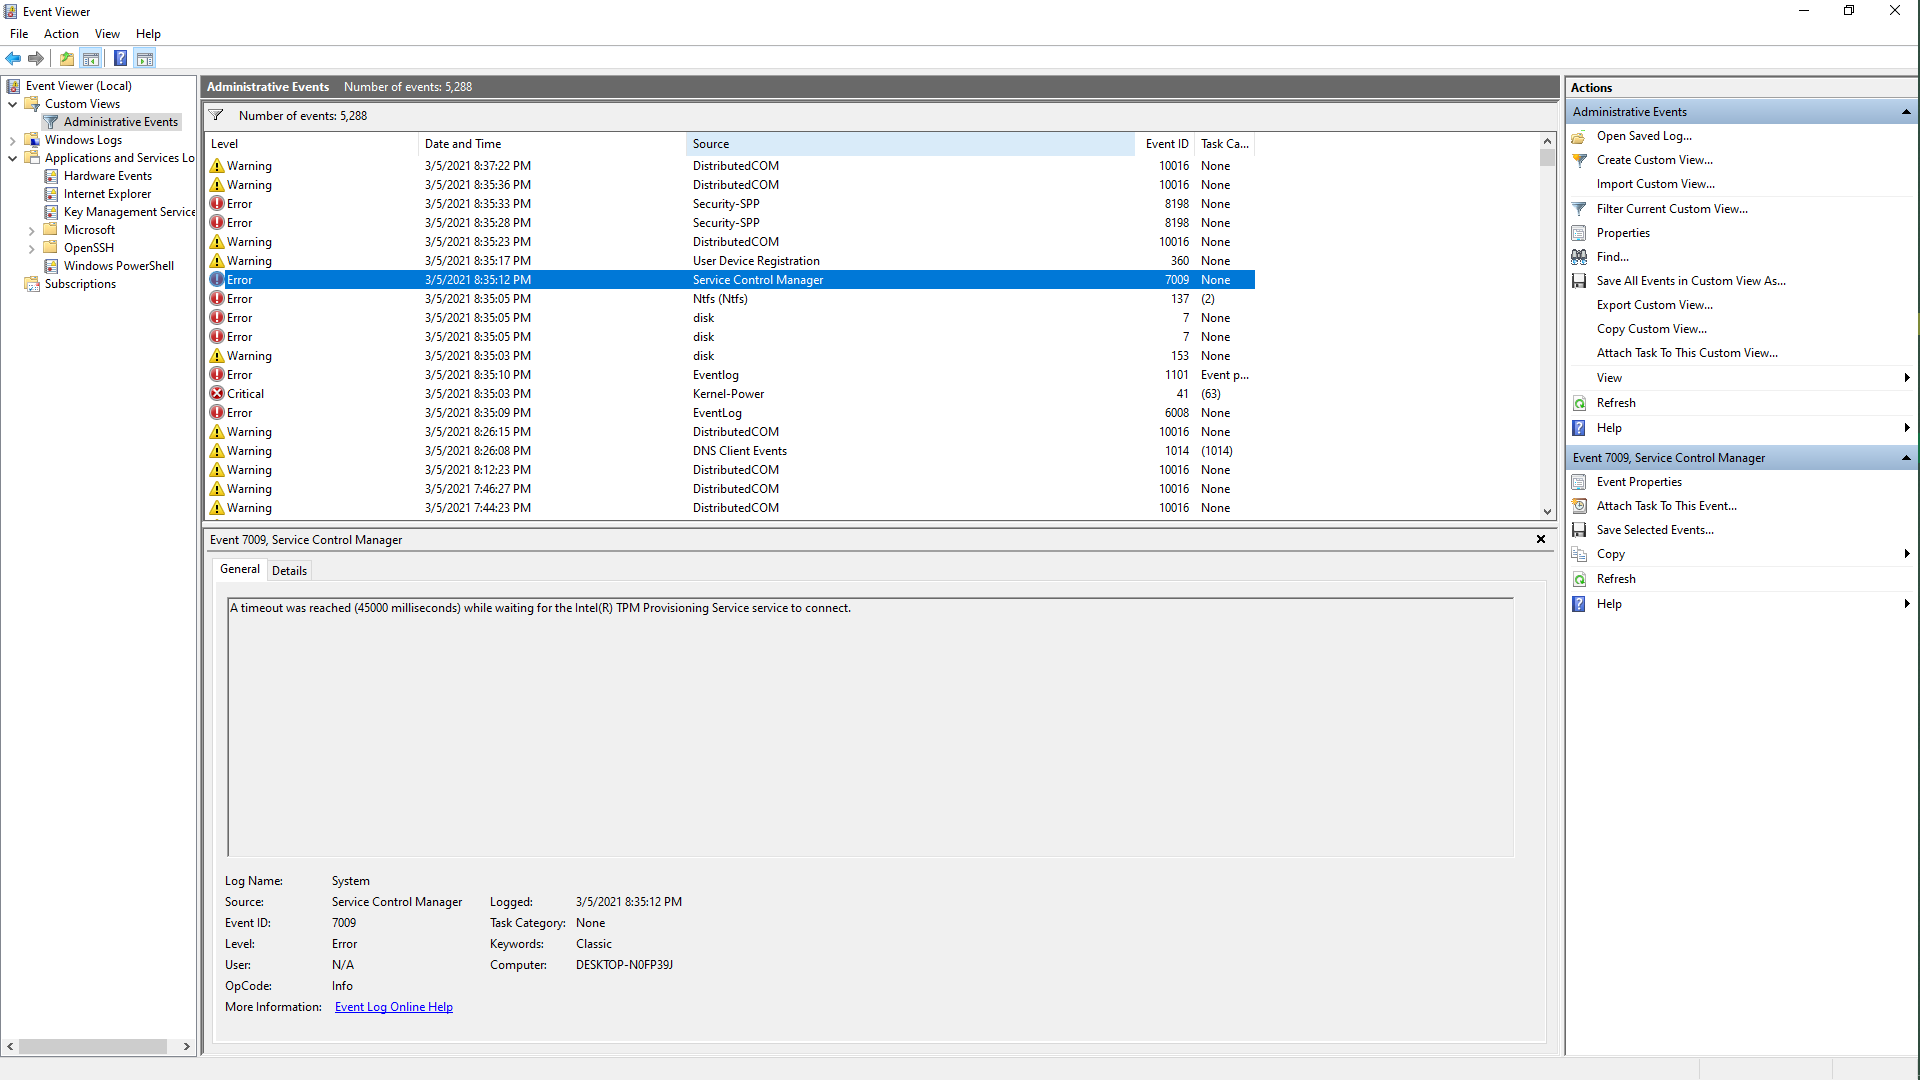Click the Up One Level folder icon

pyautogui.click(x=66, y=58)
